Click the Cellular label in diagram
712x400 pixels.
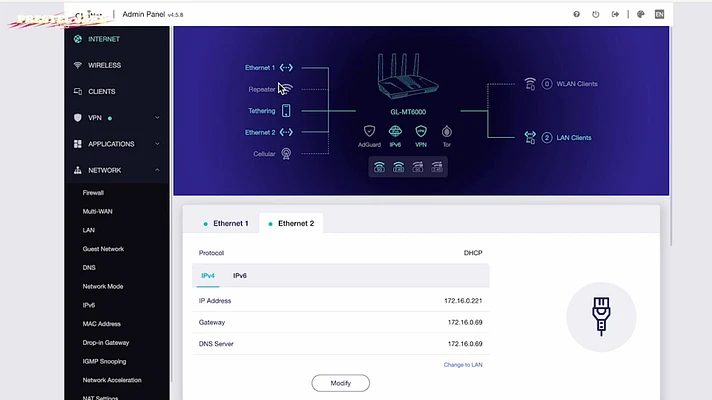click(x=264, y=154)
